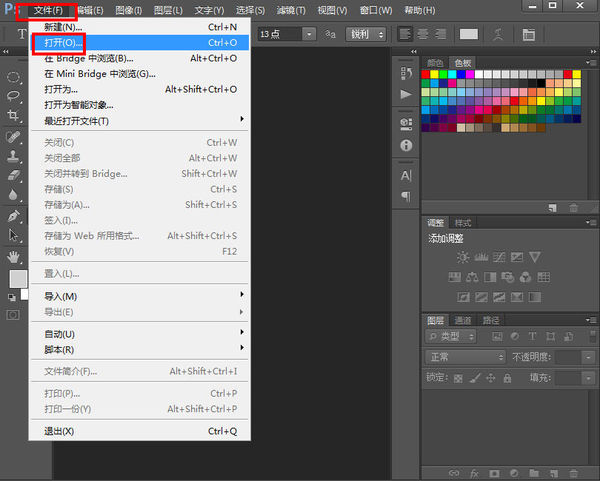Choose 在 Bridge 中浏览(B)... entry

(x=140, y=58)
